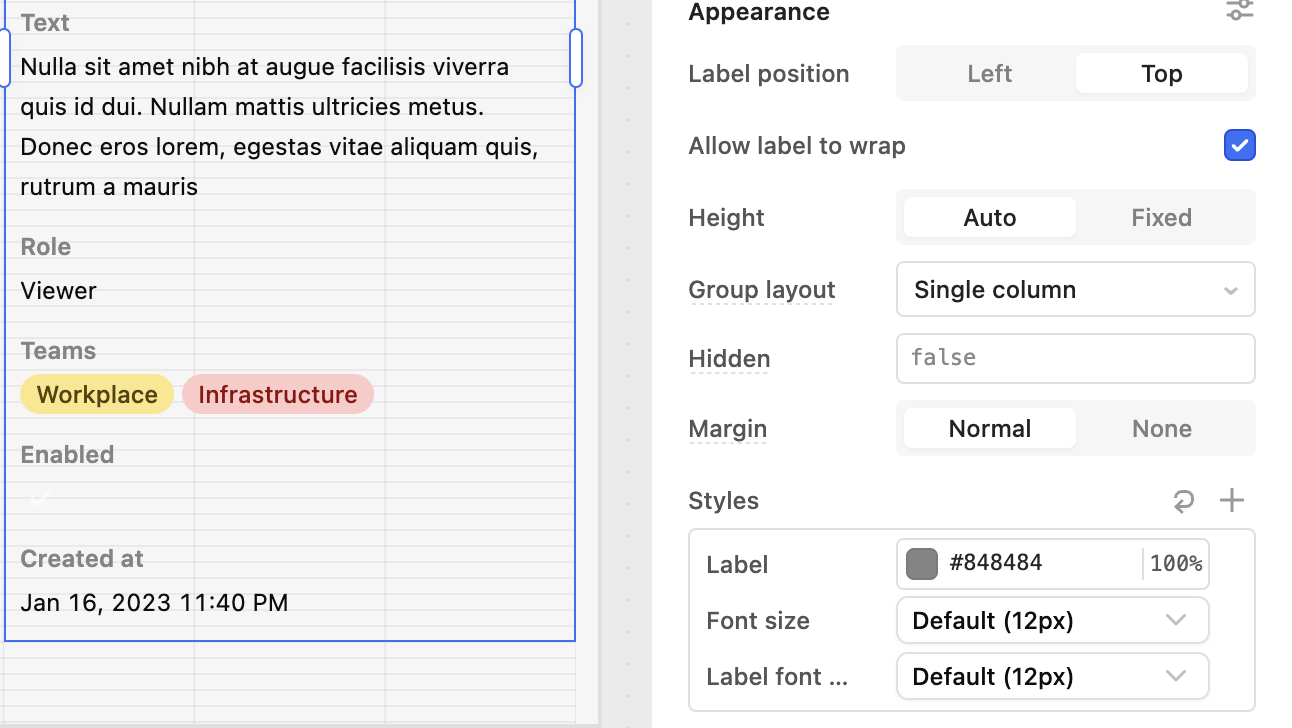This screenshot has width=1292, height=728.
Task: Reset styles using the revert arrow icon
Action: (1184, 501)
